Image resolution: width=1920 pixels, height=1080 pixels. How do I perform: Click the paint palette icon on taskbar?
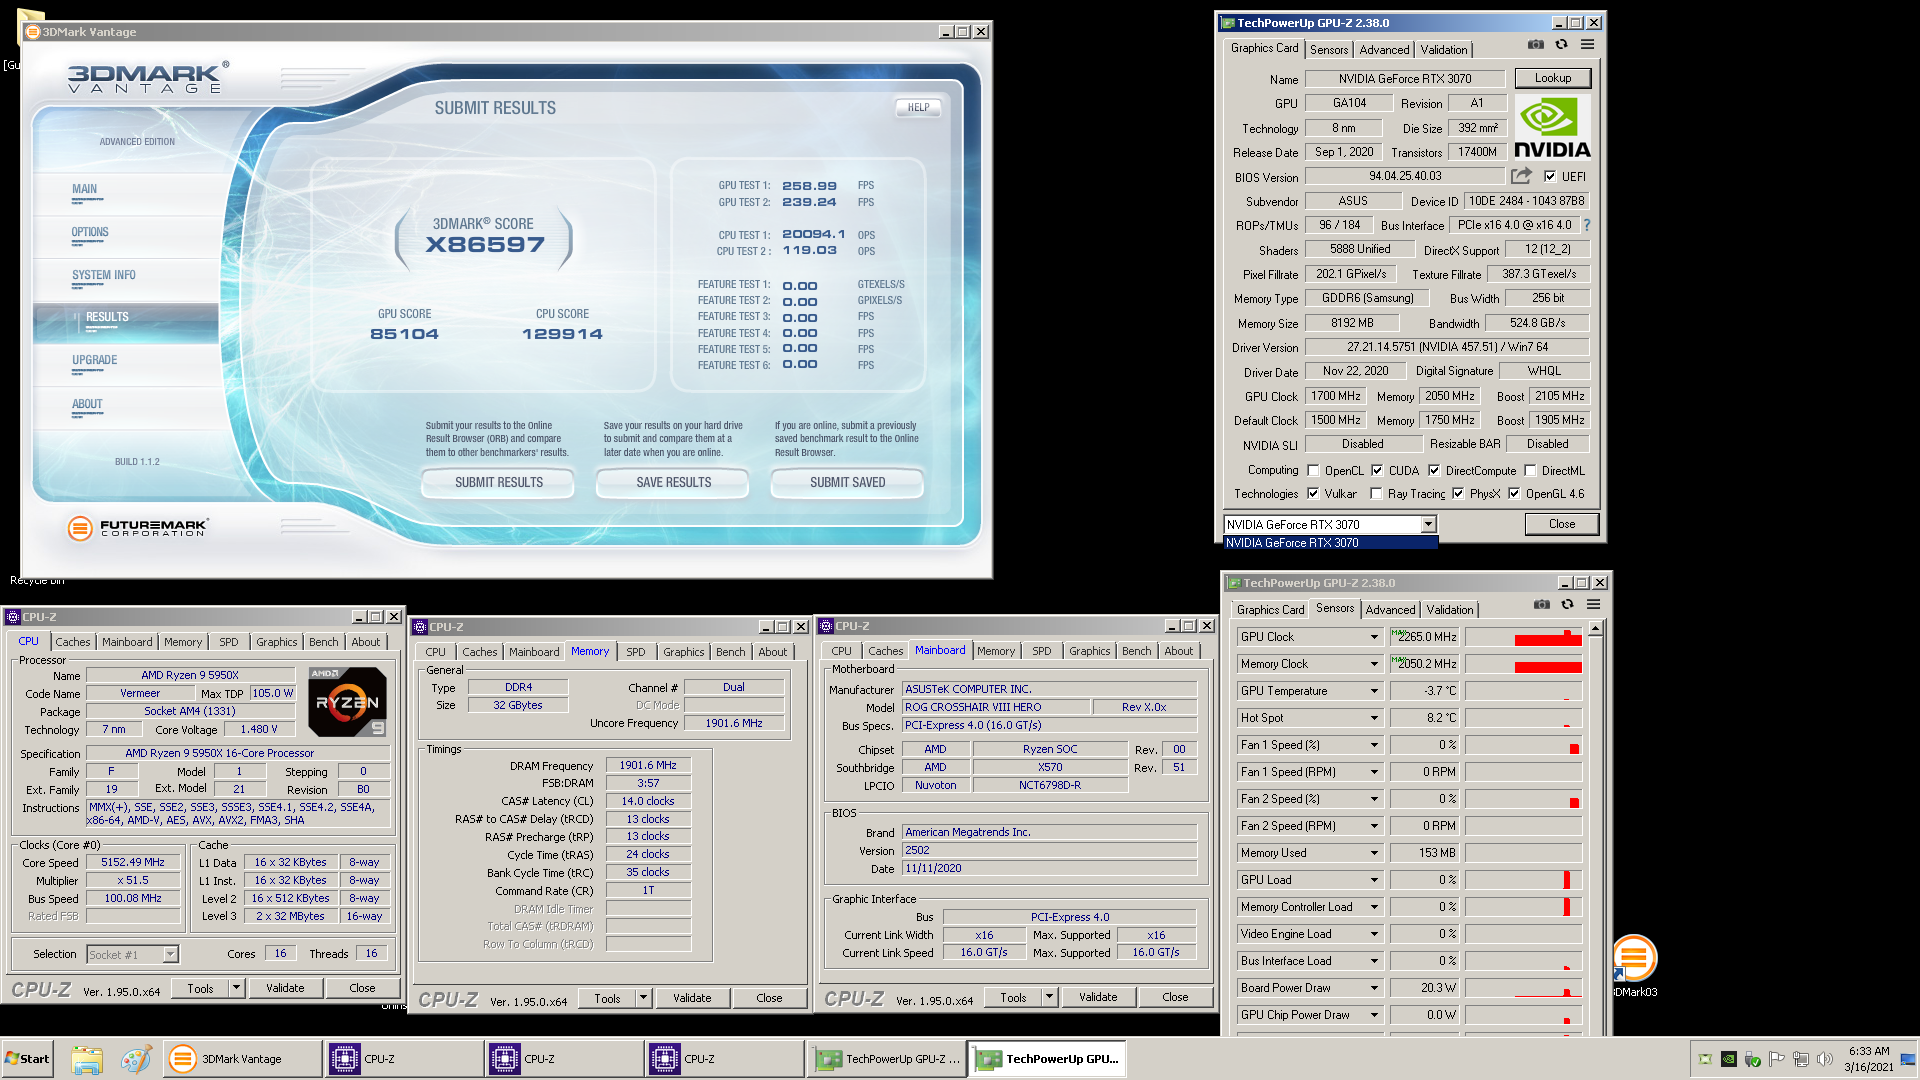[x=136, y=1059]
